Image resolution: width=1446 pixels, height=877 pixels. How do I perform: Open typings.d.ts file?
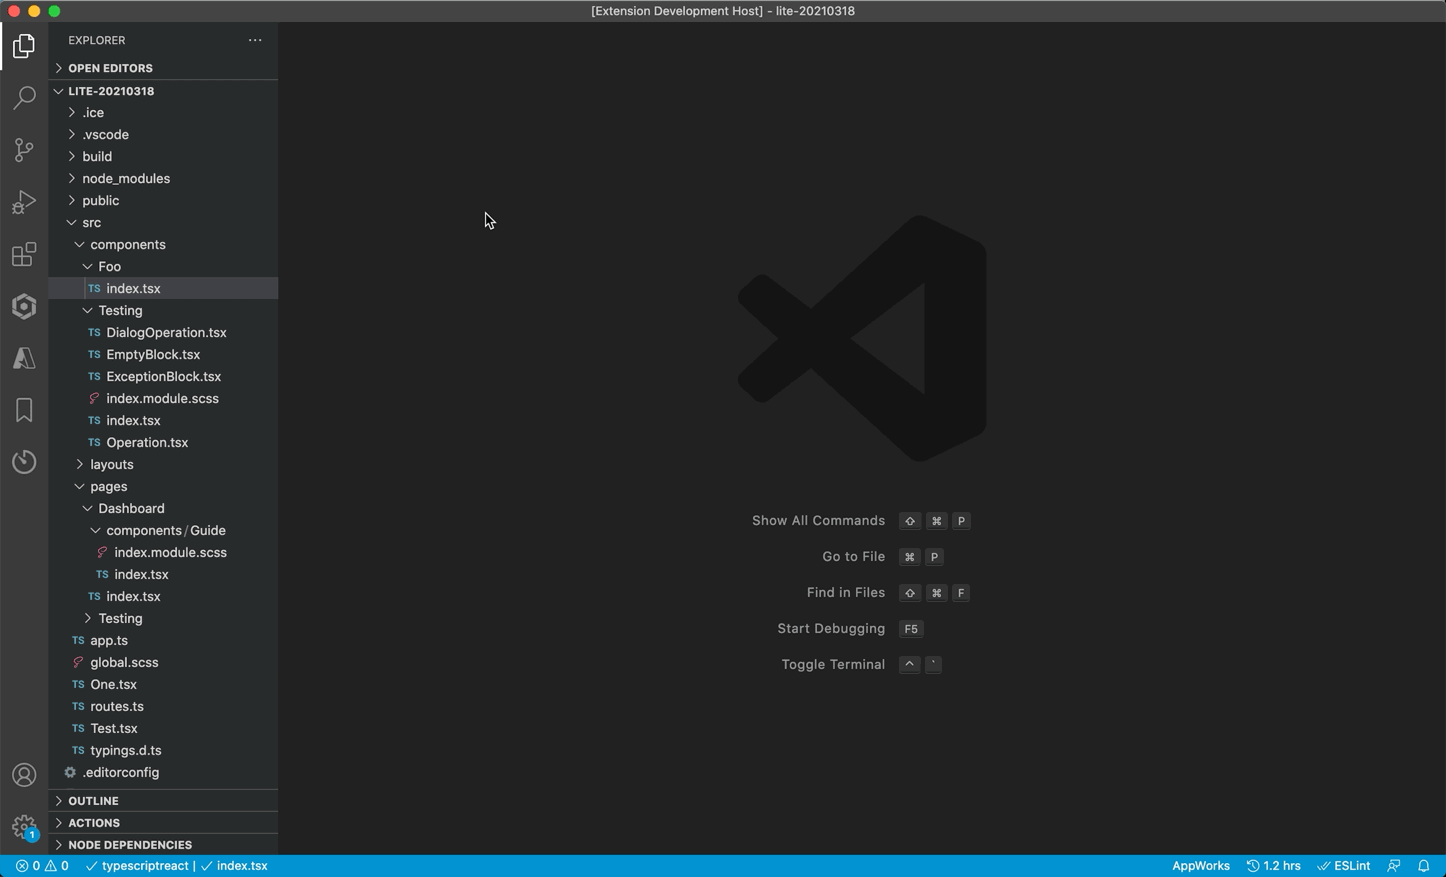click(x=163, y=751)
